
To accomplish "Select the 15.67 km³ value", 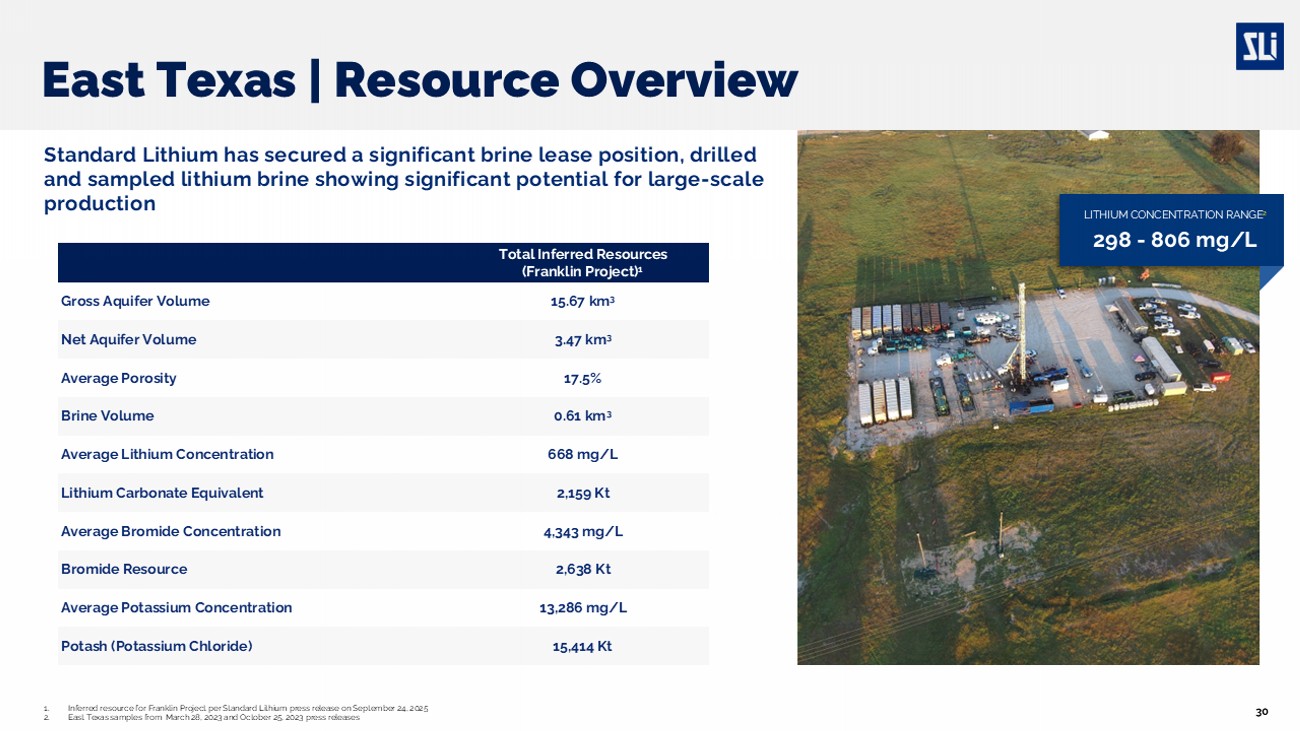I will (x=582, y=301).
